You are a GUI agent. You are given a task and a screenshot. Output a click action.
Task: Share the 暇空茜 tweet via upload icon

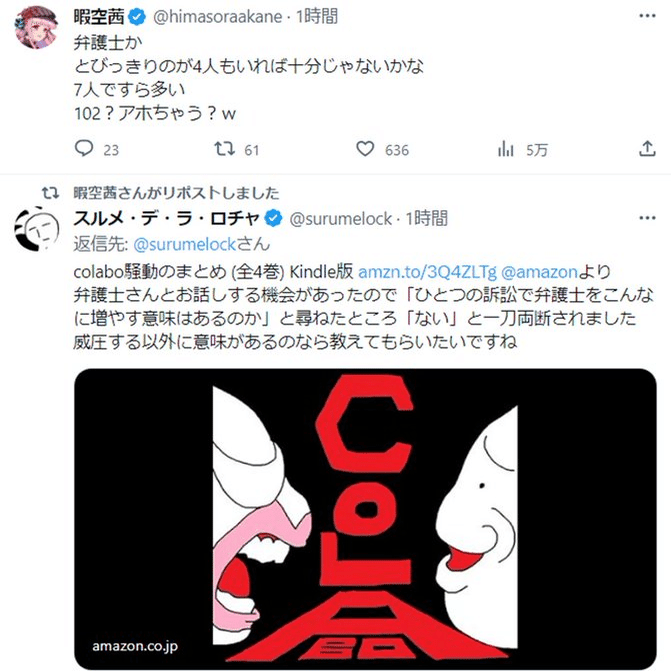(x=647, y=149)
